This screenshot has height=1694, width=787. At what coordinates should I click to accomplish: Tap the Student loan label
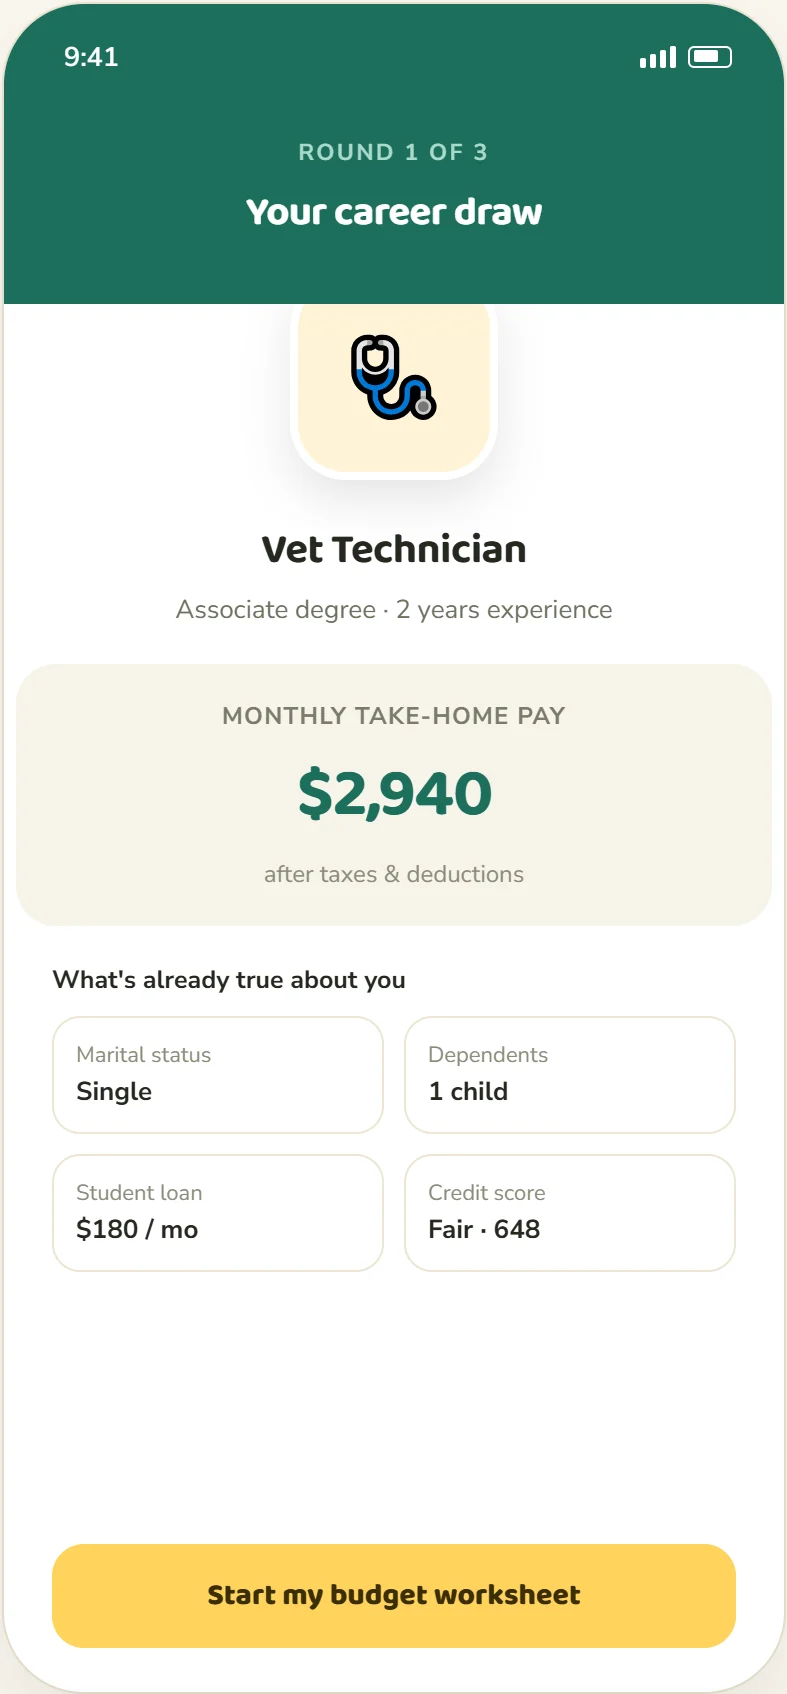pos(139,1193)
